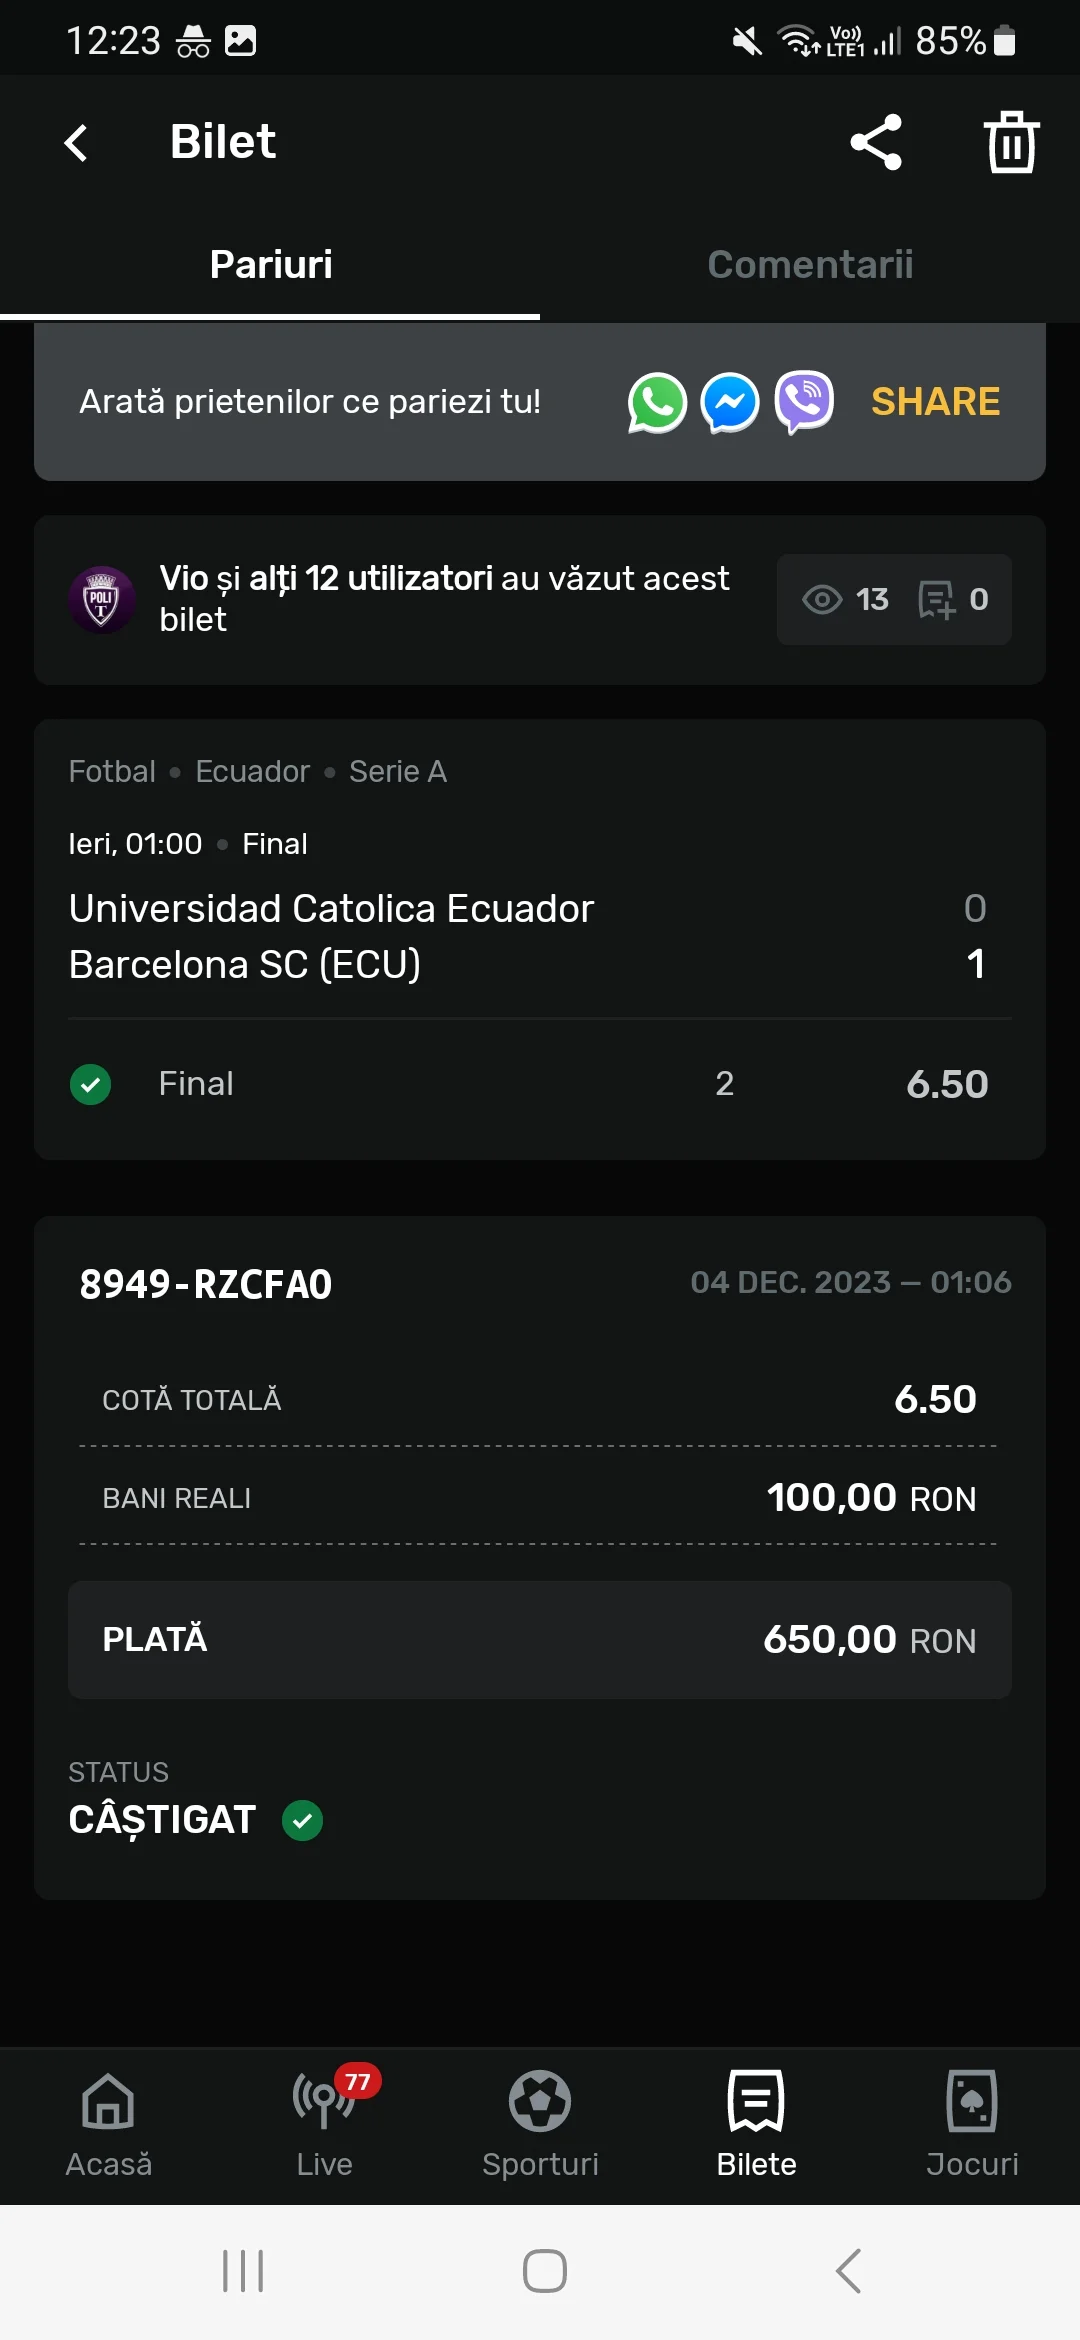Viewport: 1080px width, 2340px height.
Task: Tap the share icon in header
Action: [x=876, y=142]
